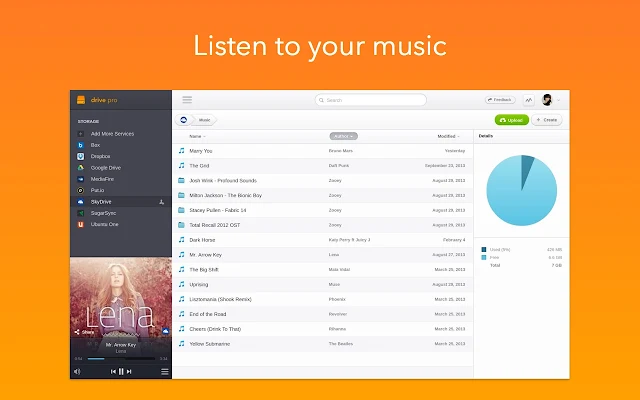Screen dimensions: 640x400
Task: Click the STORAGE section heading
Action: (88, 122)
